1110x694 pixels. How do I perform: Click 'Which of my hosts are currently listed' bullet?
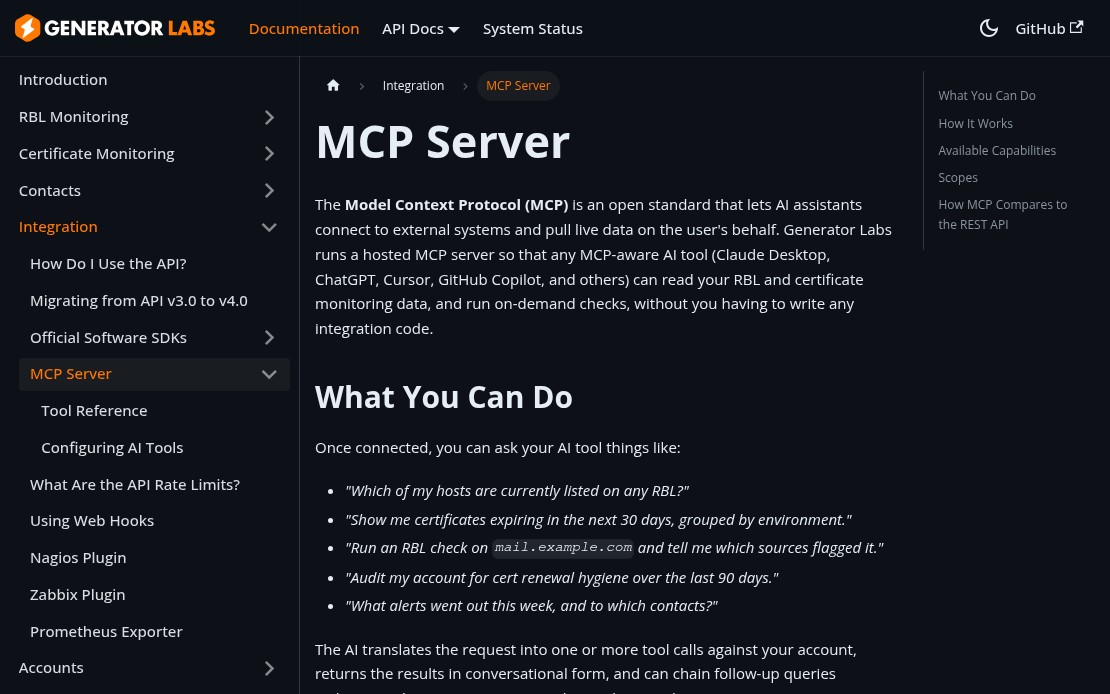(x=517, y=491)
